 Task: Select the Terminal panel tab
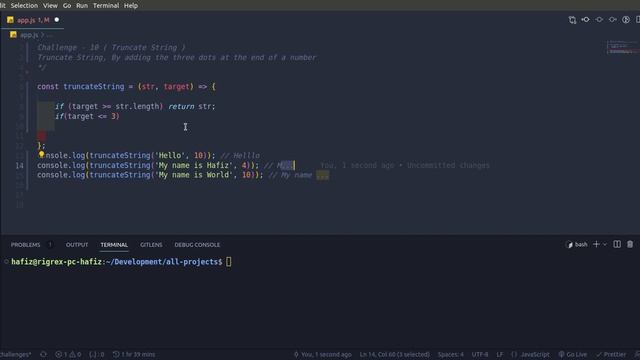pyautogui.click(x=114, y=244)
